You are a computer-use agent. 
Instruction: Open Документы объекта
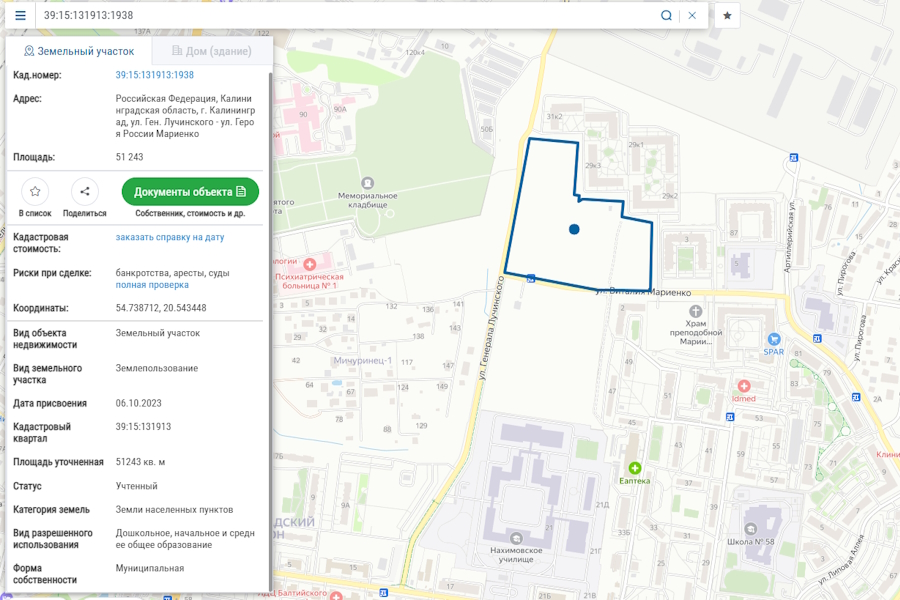tap(190, 191)
